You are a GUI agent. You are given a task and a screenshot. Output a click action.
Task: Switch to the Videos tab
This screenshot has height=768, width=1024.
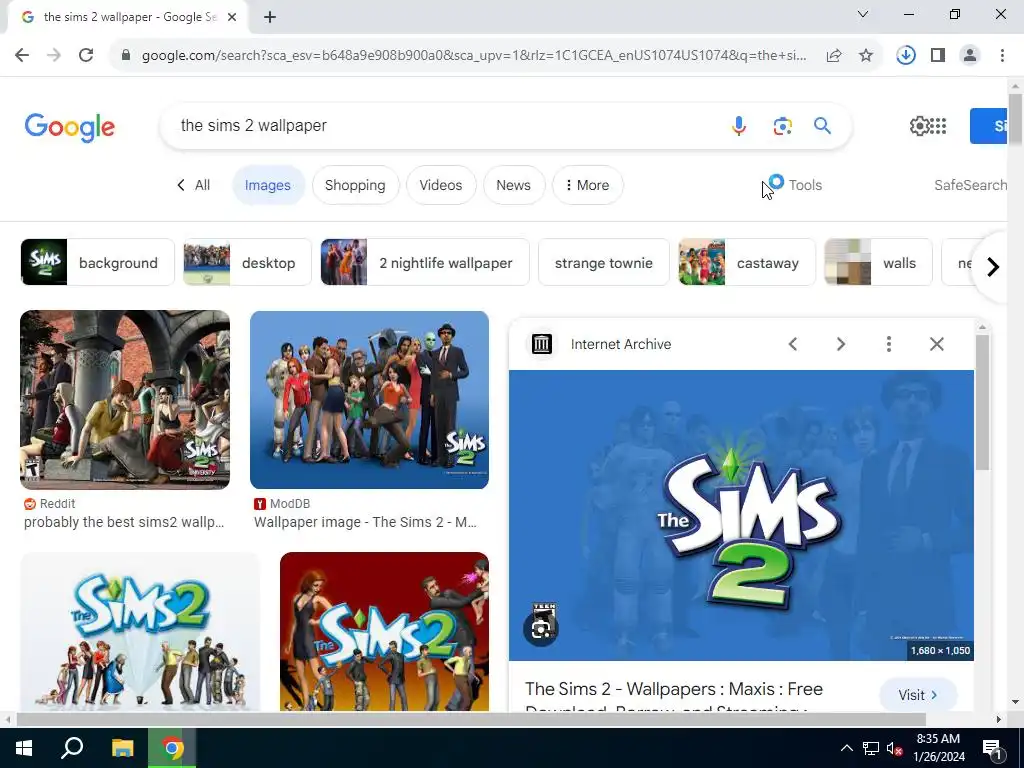441,185
